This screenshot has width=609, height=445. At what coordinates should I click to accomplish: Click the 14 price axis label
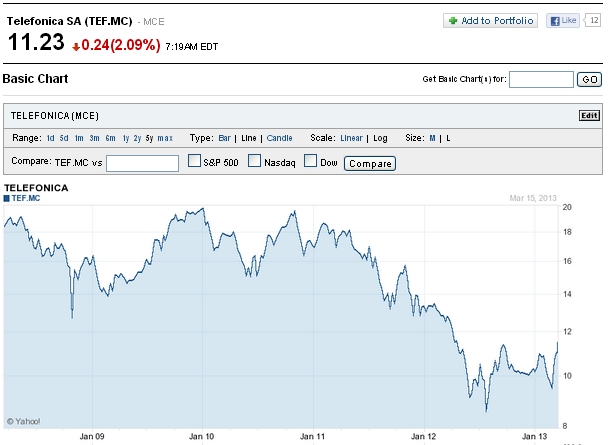tap(567, 294)
